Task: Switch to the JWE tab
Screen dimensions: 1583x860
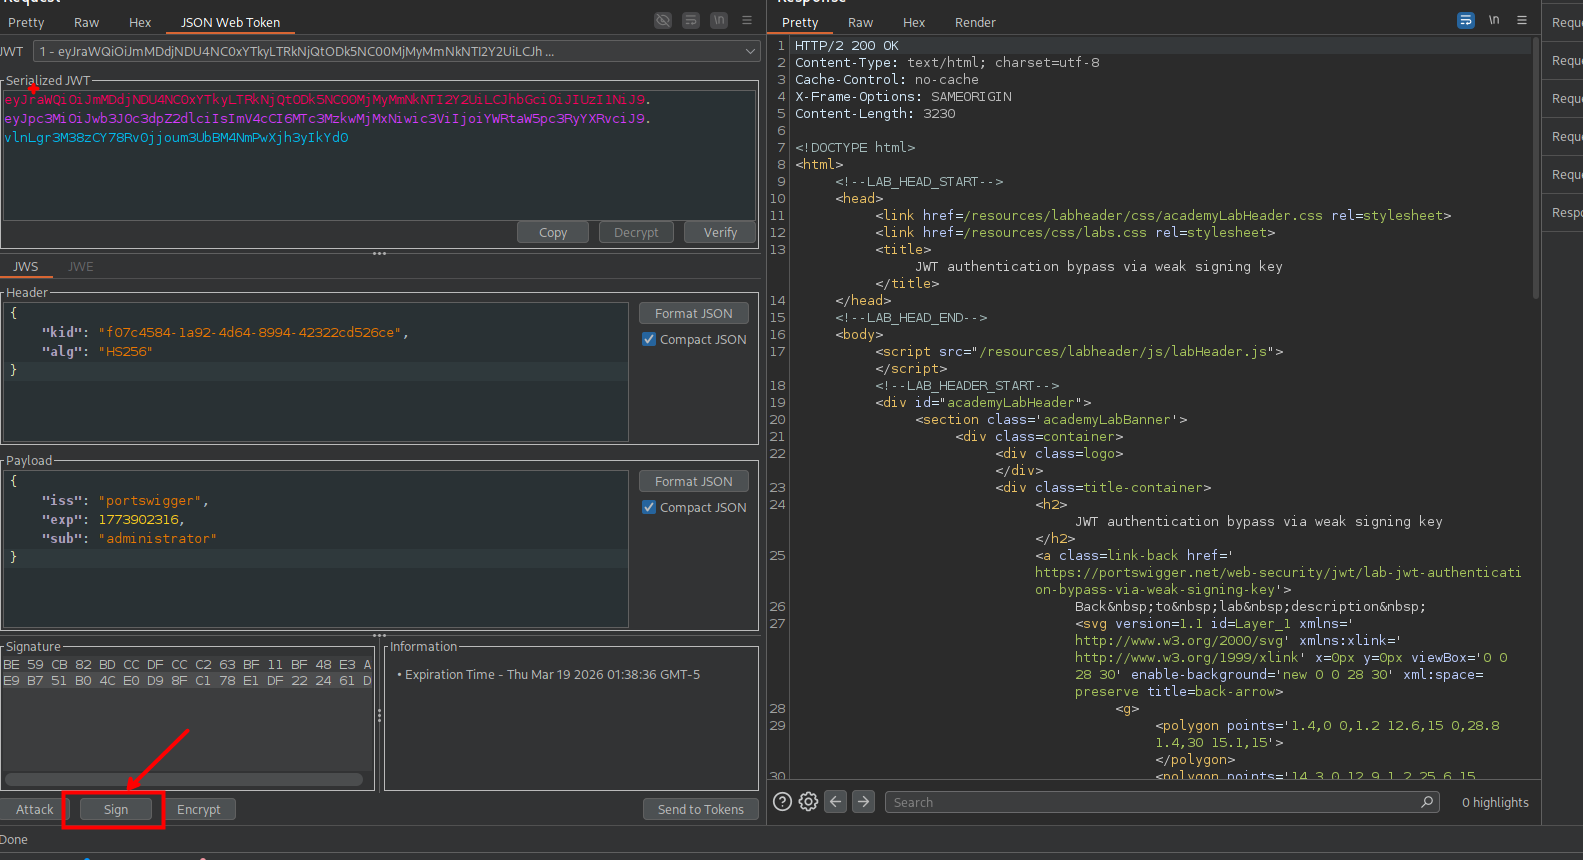Action: coord(81,267)
